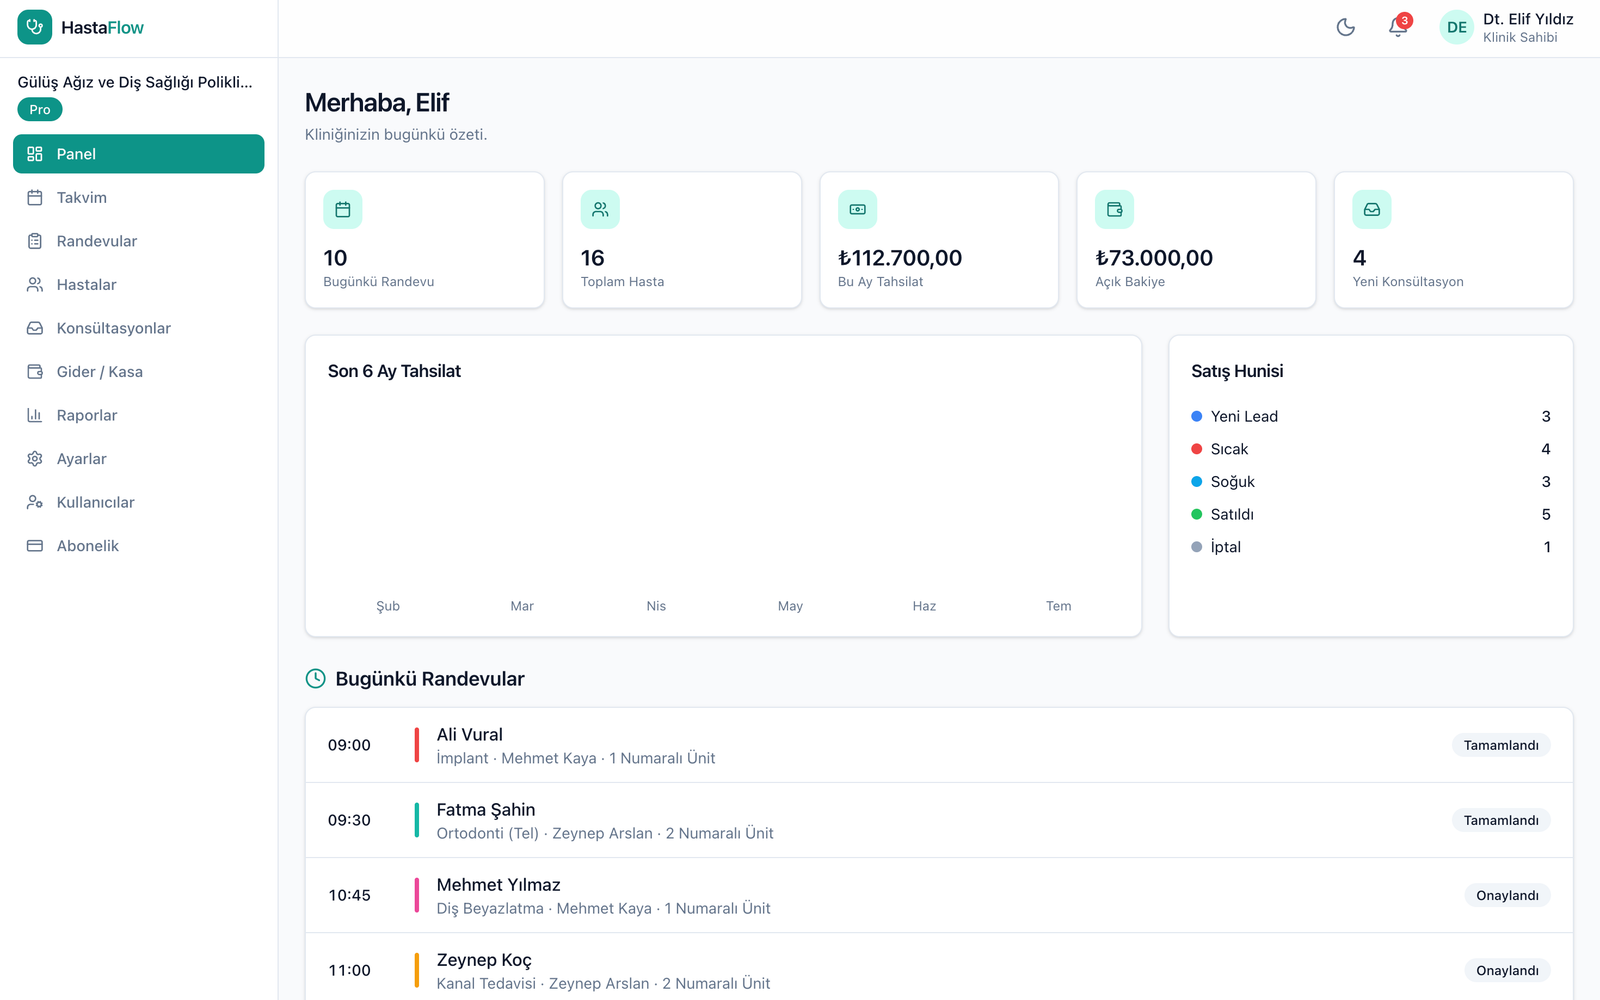The width and height of the screenshot is (1600, 1000).
Task: Click wallet icon on Açık Bakiye card
Action: coord(1115,209)
